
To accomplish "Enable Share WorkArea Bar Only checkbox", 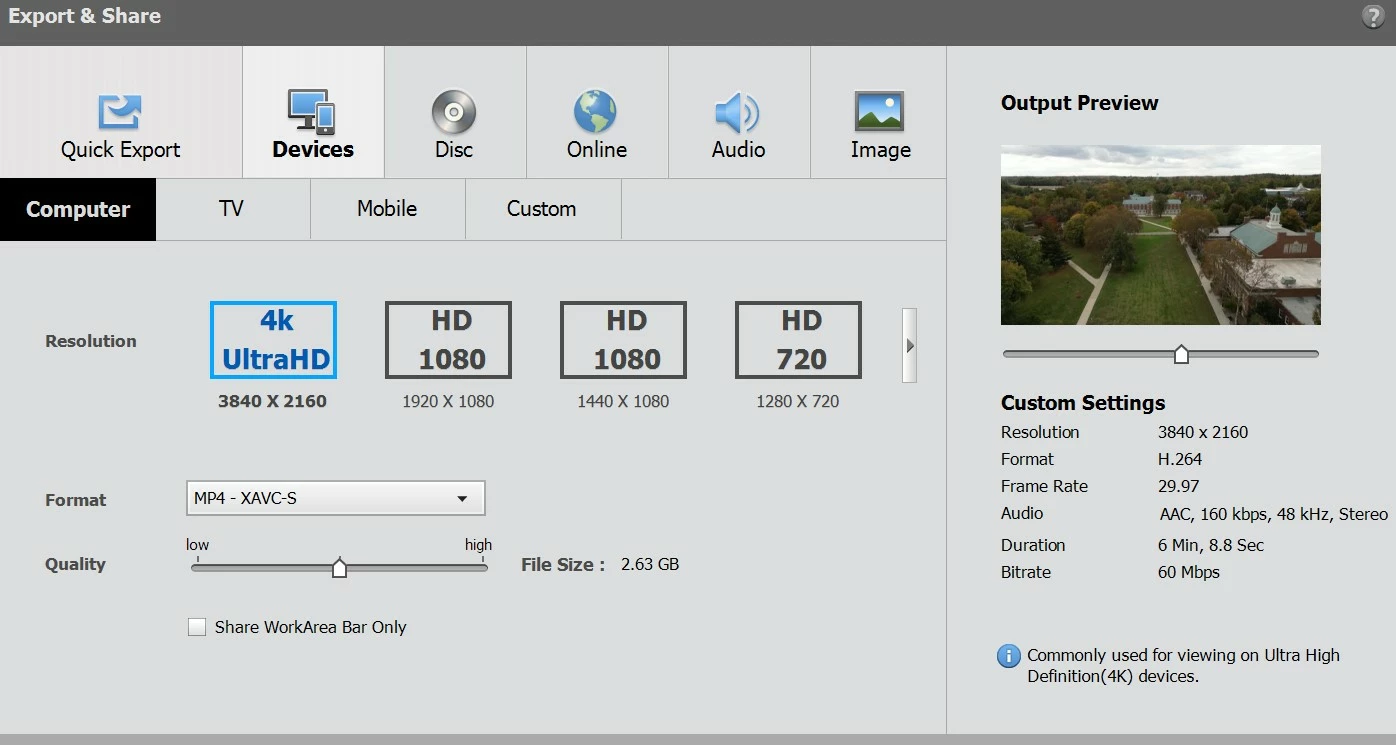I will pos(196,627).
